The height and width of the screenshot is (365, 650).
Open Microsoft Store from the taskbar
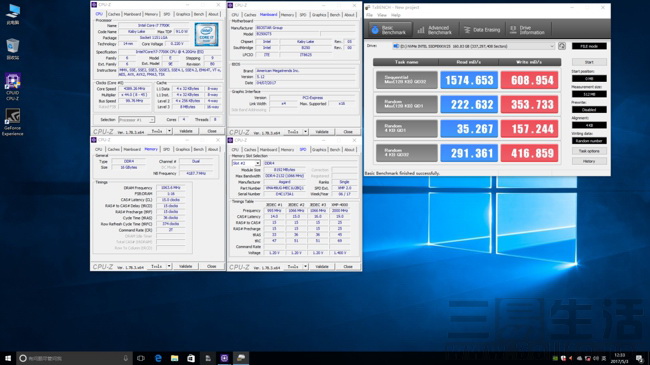click(x=191, y=358)
